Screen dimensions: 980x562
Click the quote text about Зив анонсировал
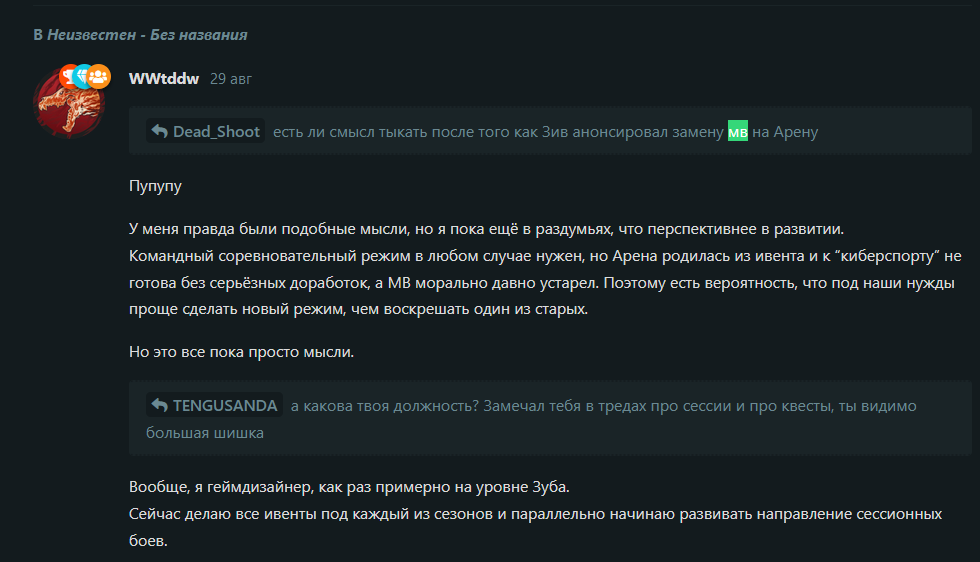[545, 132]
